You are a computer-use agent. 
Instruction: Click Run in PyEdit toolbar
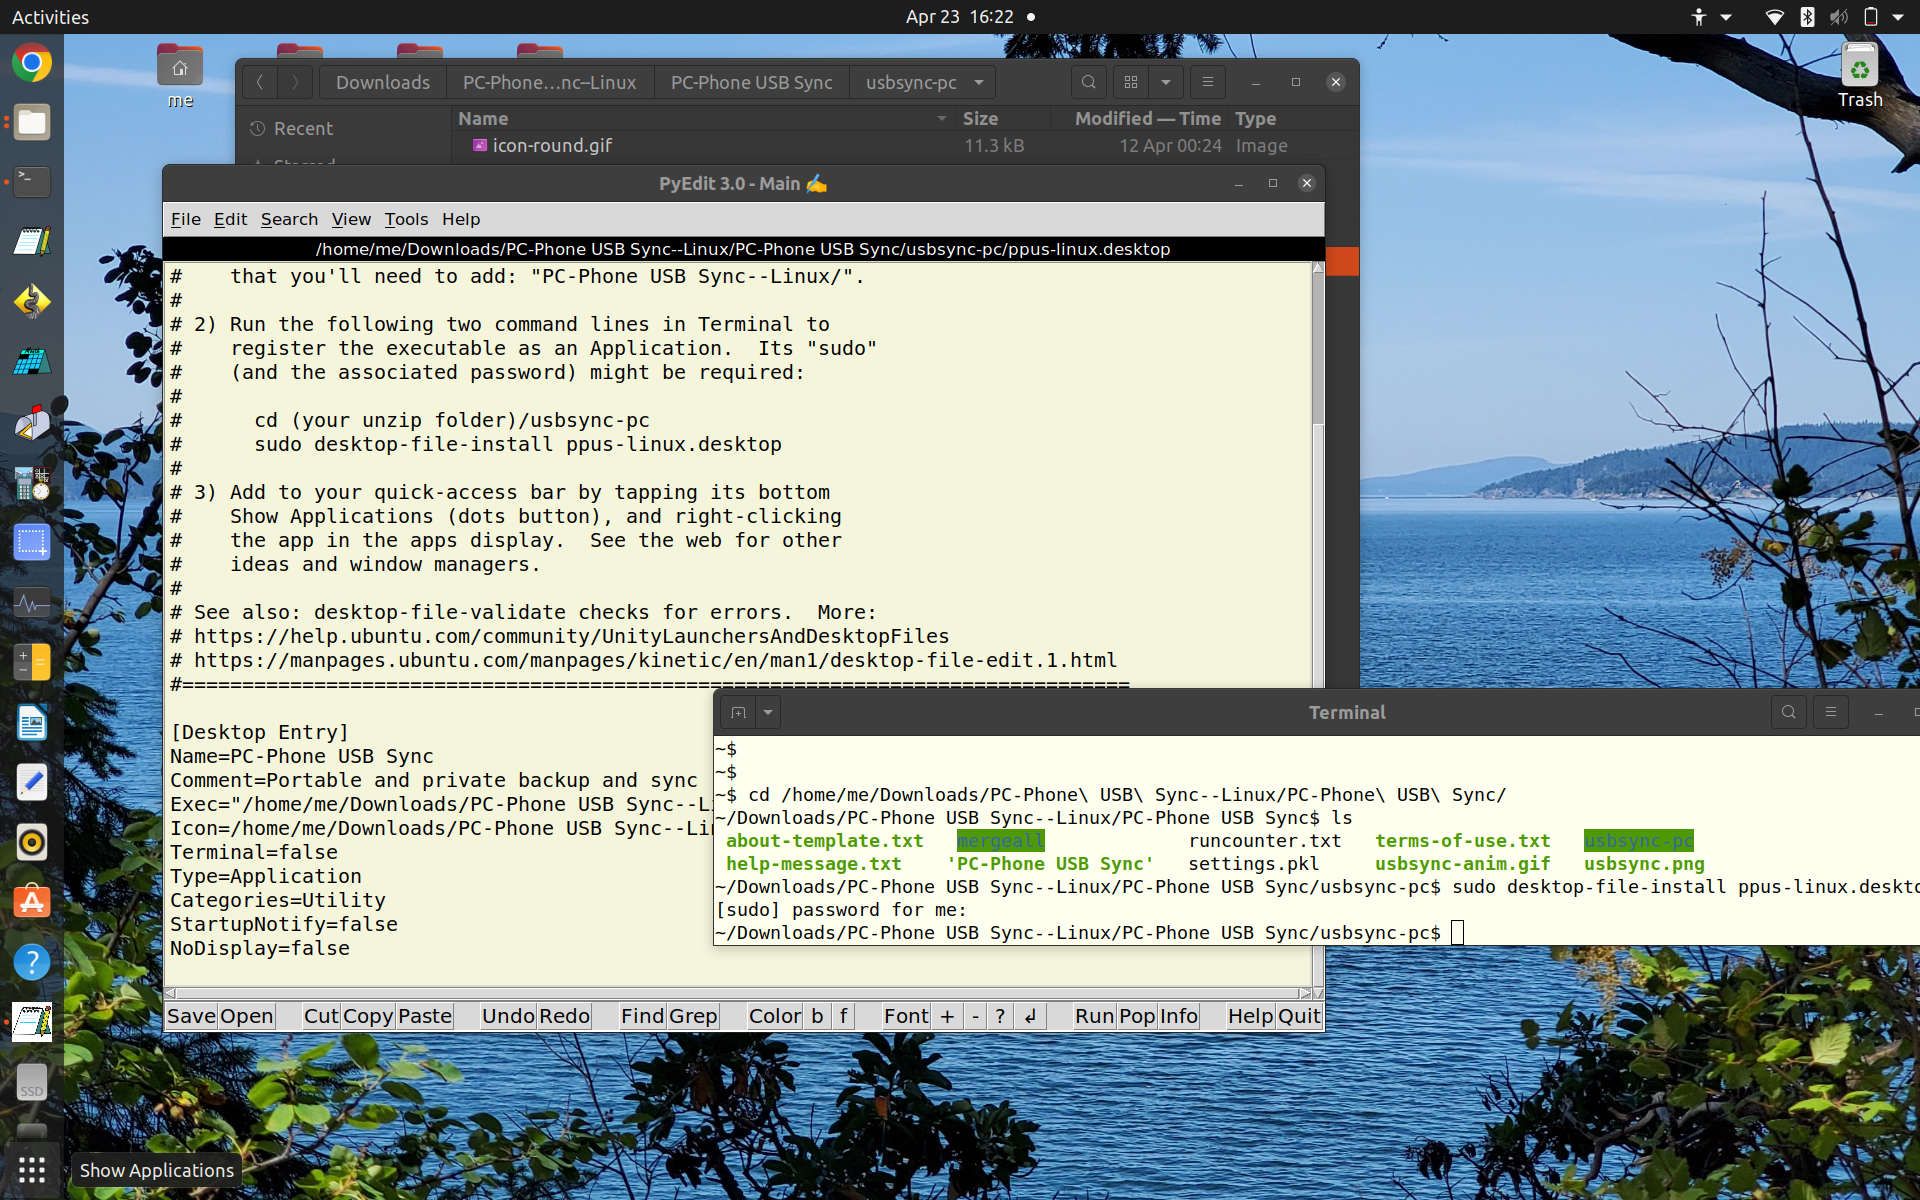pyautogui.click(x=1094, y=1016)
